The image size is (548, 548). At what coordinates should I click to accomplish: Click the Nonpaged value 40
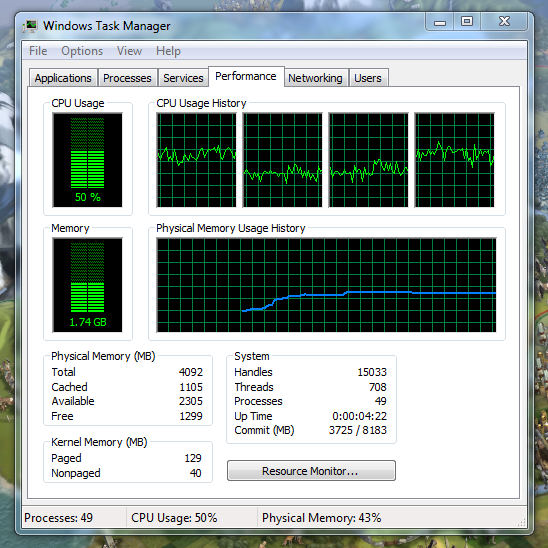click(x=196, y=473)
